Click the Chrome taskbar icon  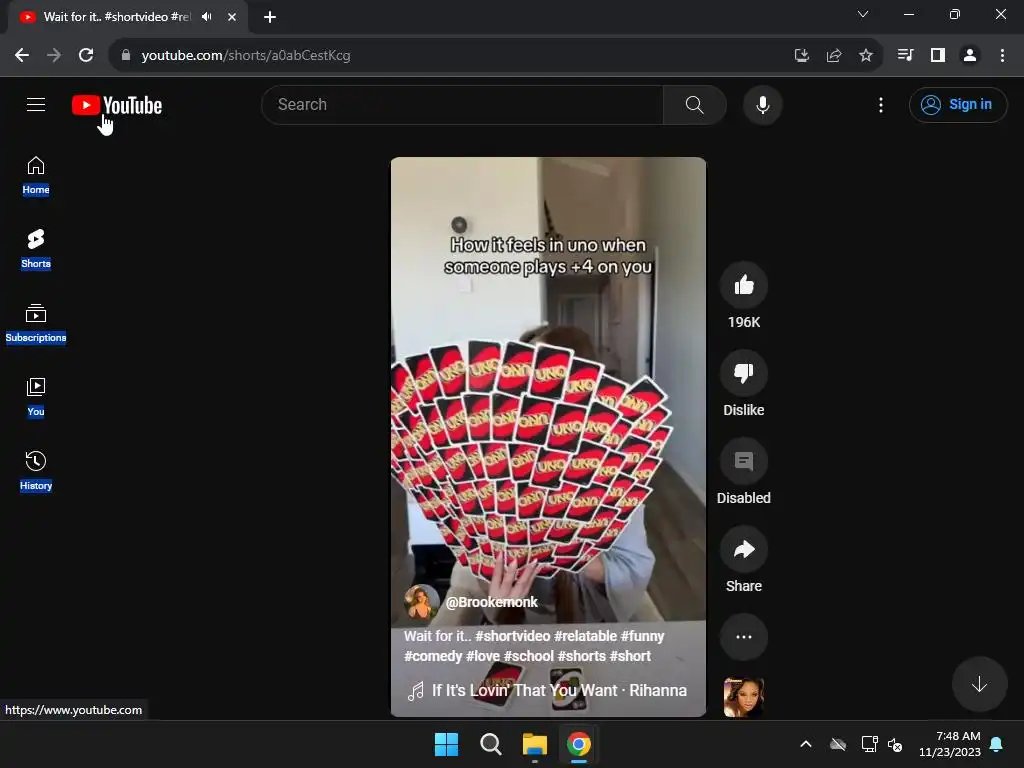pyautogui.click(x=579, y=744)
